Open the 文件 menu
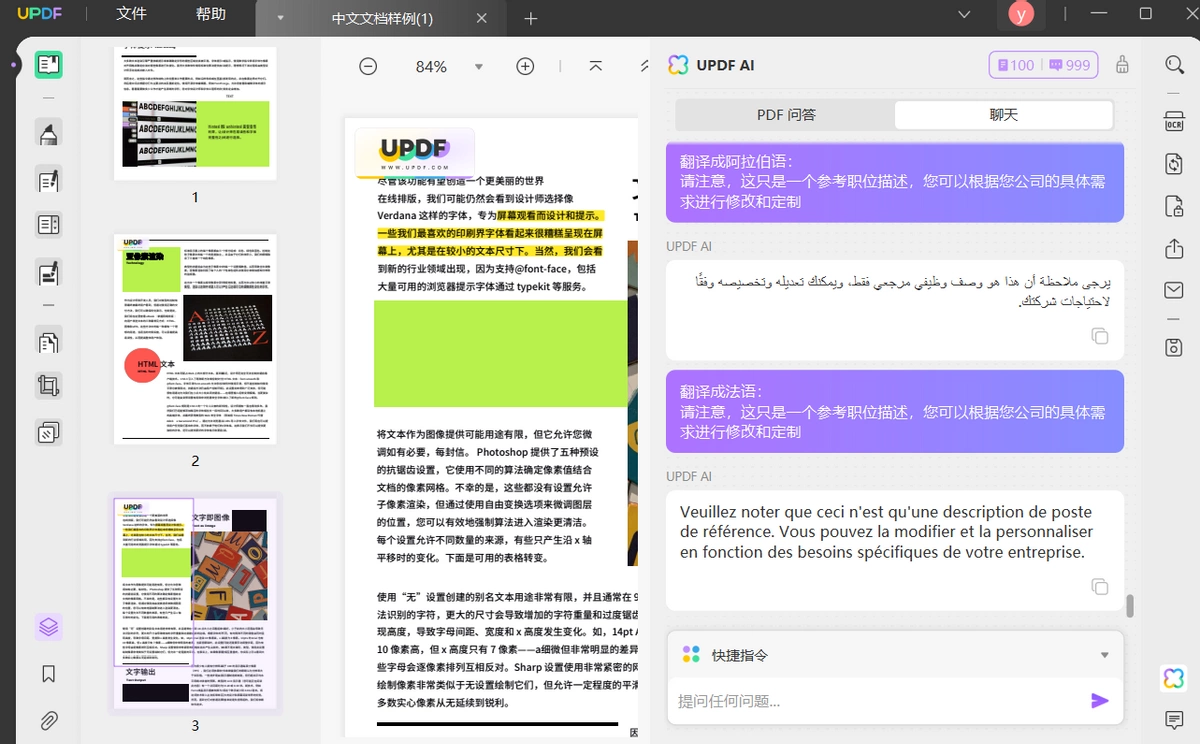 tap(131, 15)
